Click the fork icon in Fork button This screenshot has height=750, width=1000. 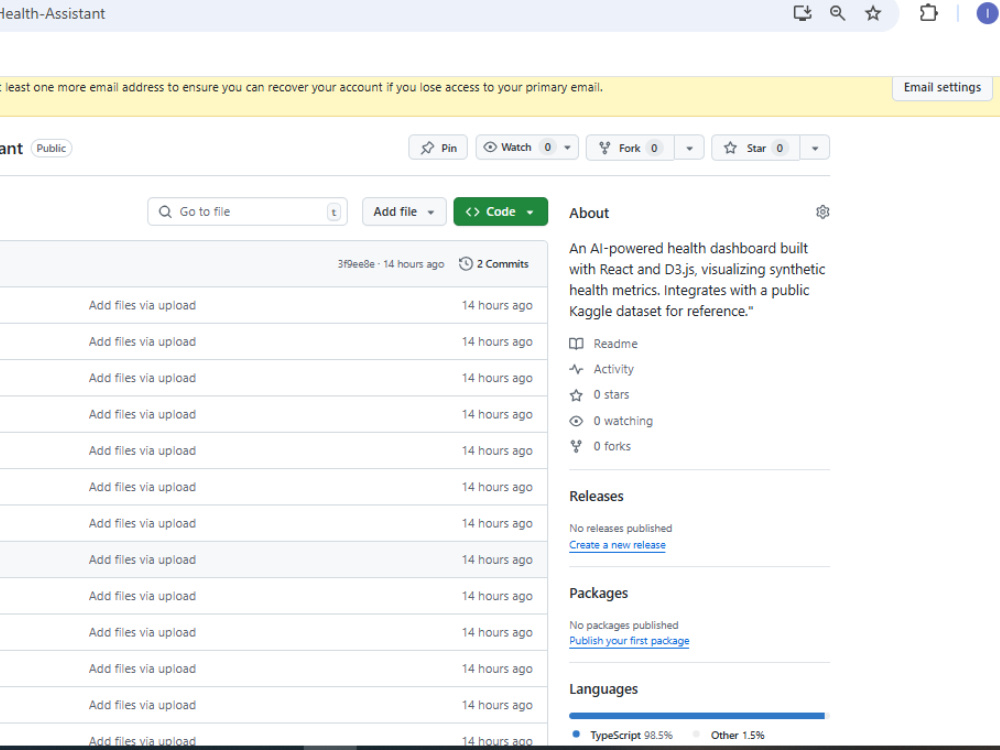pyautogui.click(x=605, y=148)
